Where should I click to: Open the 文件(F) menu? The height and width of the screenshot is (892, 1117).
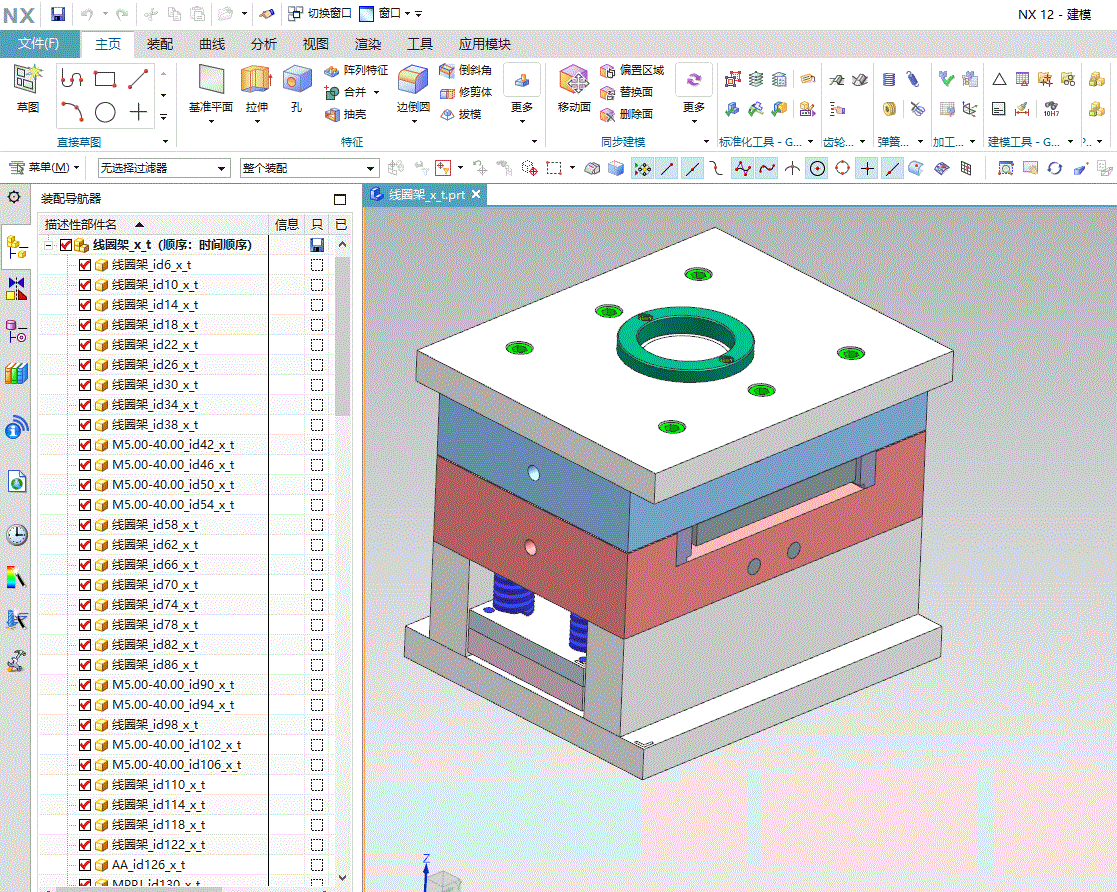coord(38,44)
